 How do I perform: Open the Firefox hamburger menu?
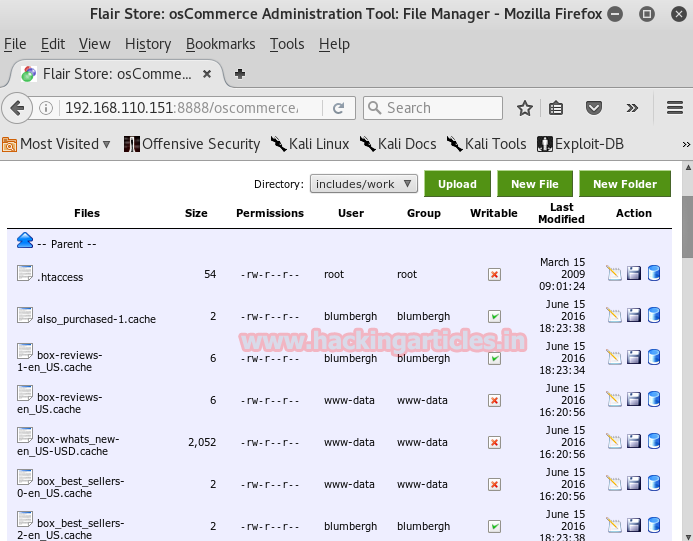(x=675, y=108)
